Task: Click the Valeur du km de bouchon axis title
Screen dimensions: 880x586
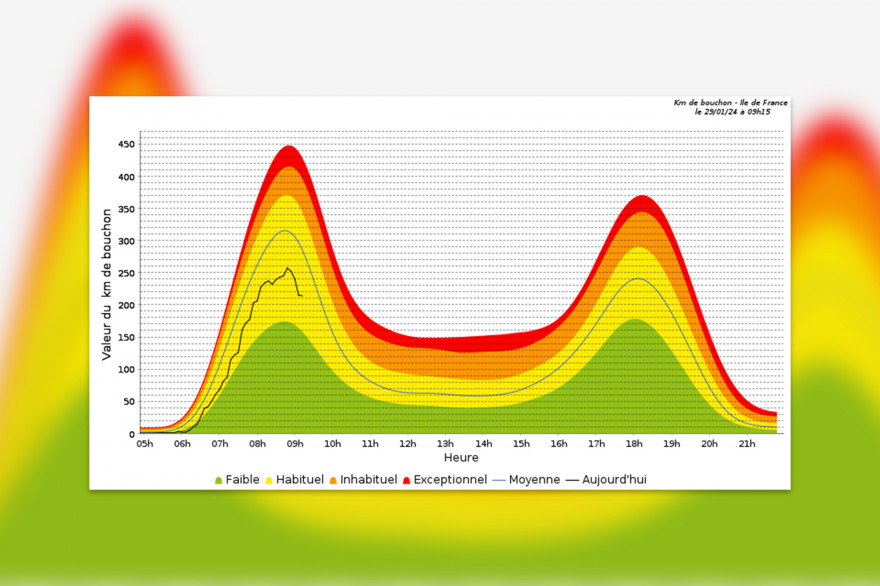Action: 107,285
